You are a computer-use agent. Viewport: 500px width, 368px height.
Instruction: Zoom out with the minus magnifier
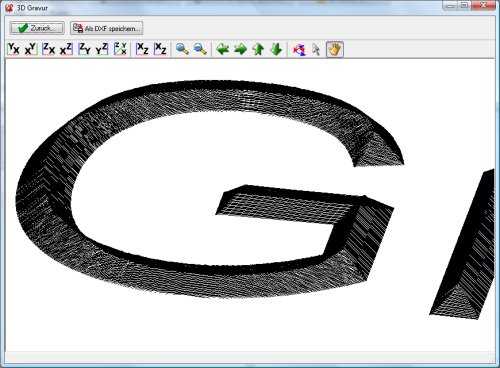(x=200, y=49)
